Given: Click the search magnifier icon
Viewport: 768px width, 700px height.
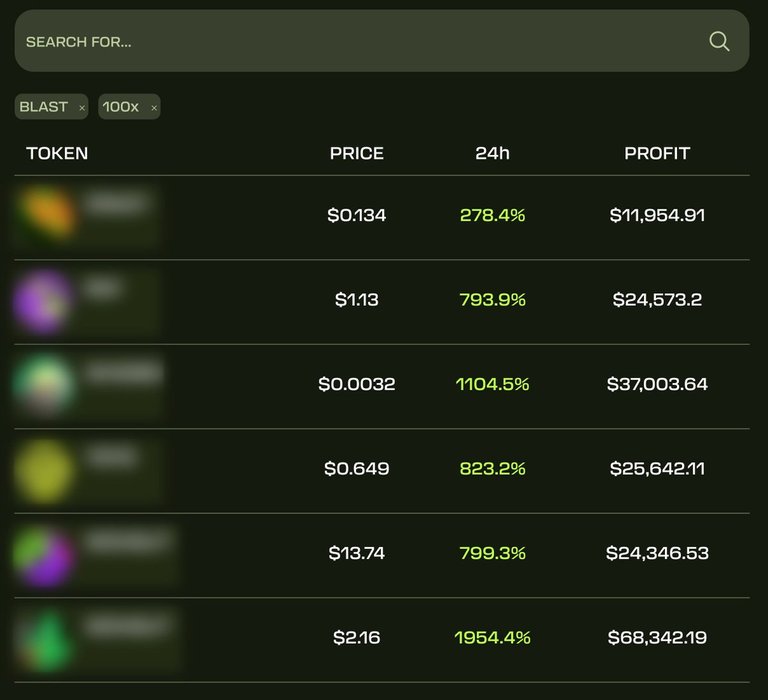Looking at the screenshot, I should pos(719,41).
